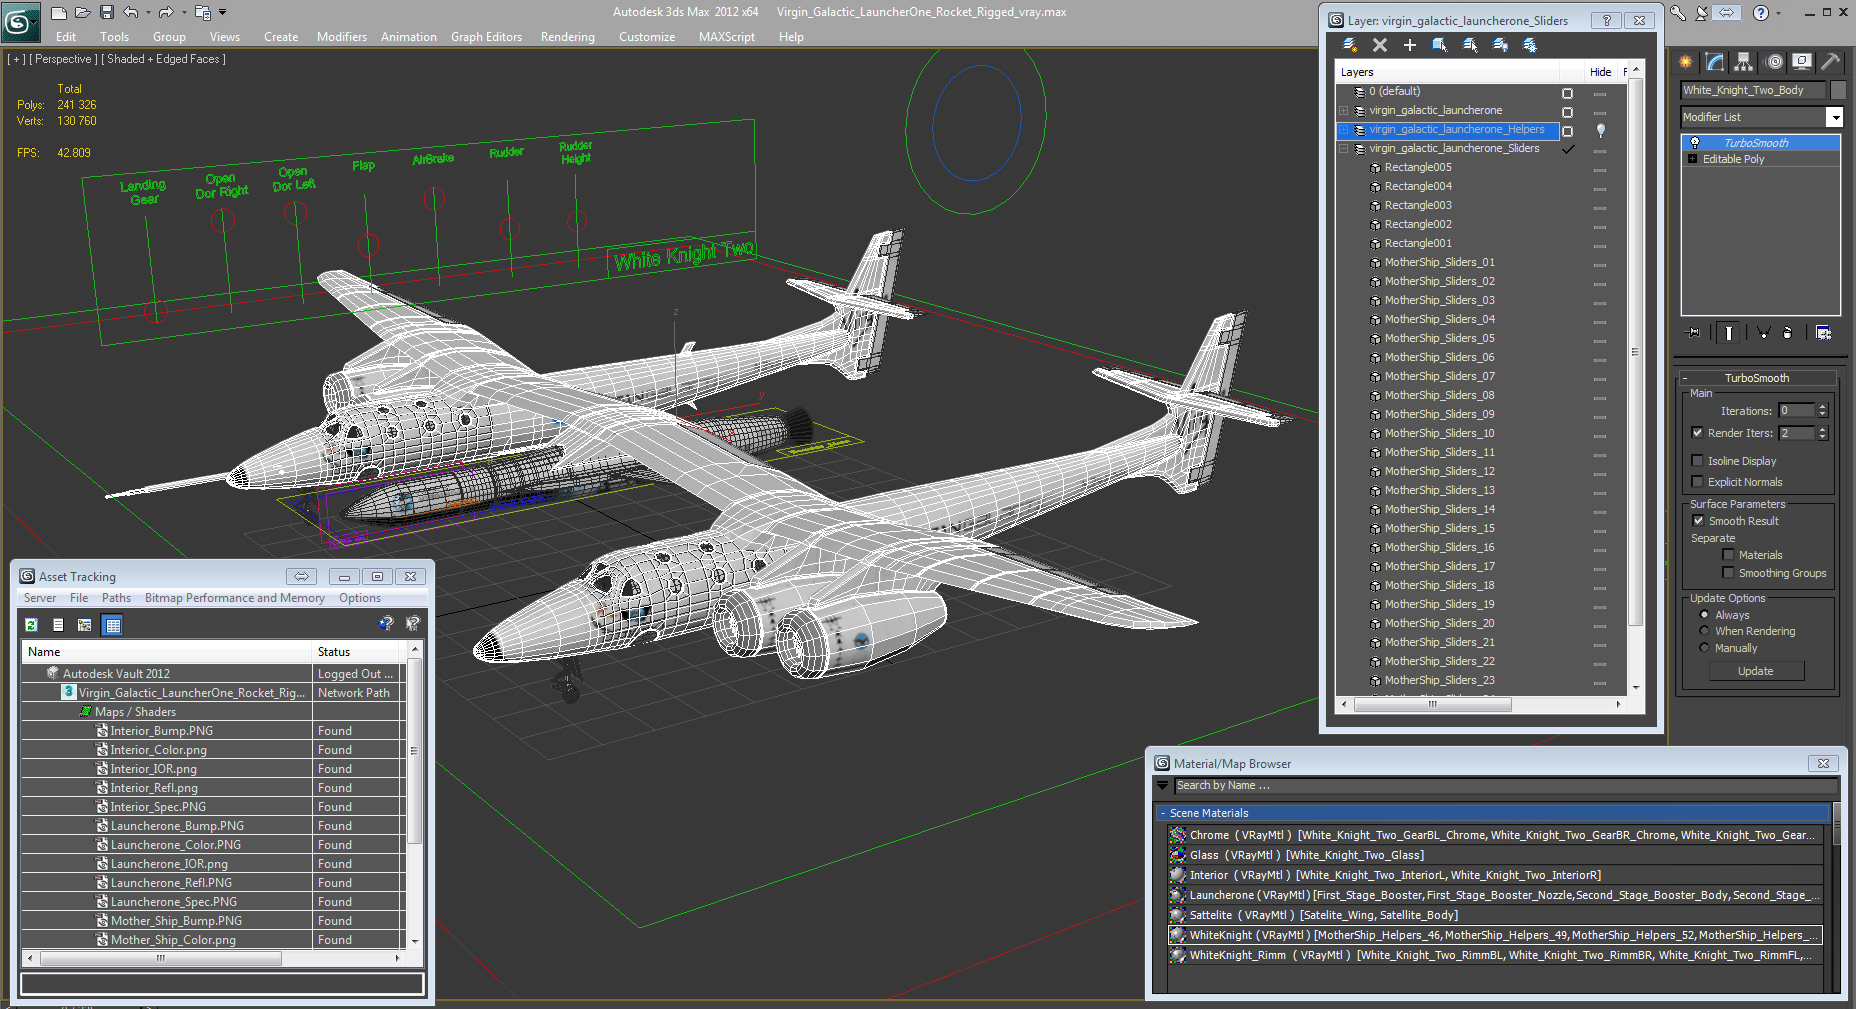Save the scene with the floppy disk icon
Screen dimensions: 1856x1009
tap(106, 13)
